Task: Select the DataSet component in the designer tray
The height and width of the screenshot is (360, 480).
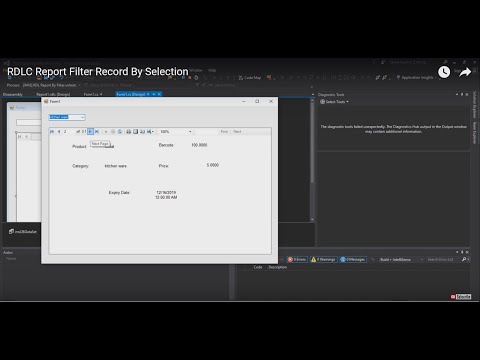Action: click(x=23, y=232)
